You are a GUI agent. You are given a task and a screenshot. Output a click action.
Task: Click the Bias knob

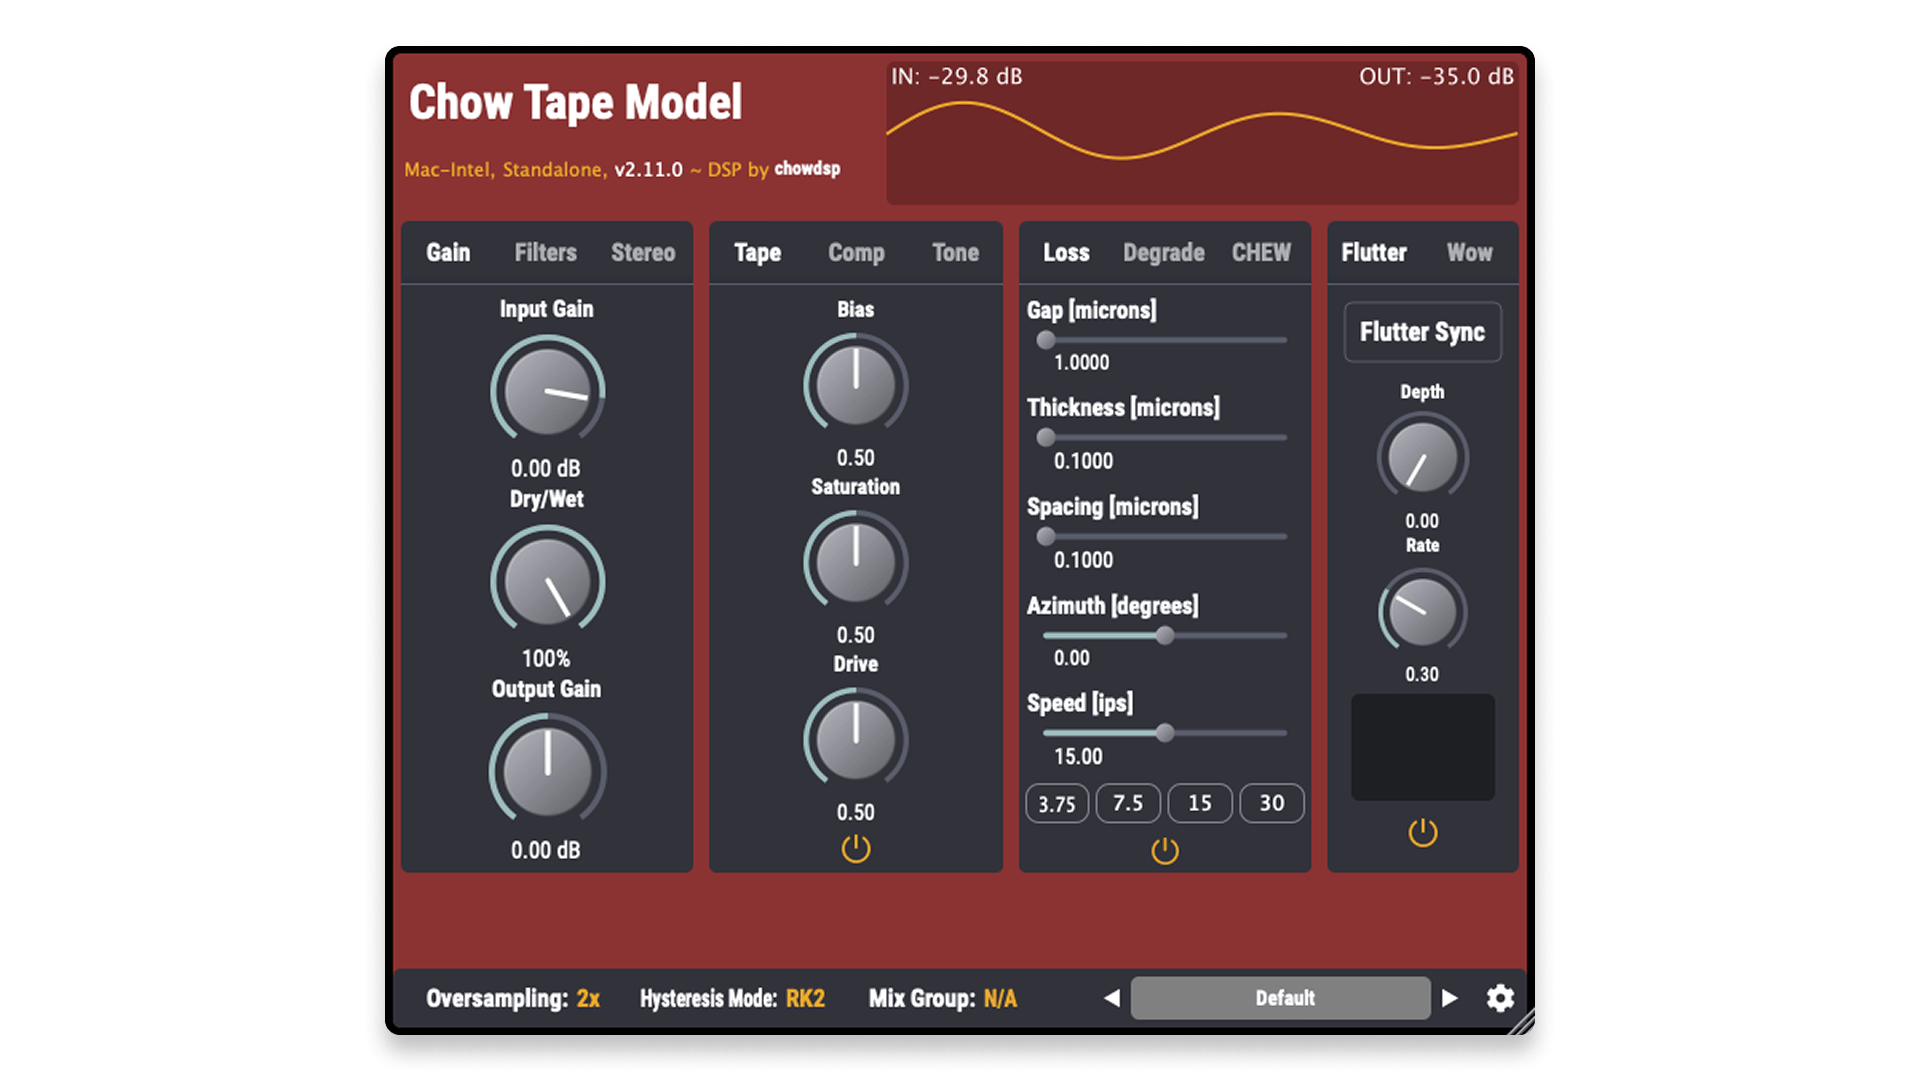click(856, 385)
